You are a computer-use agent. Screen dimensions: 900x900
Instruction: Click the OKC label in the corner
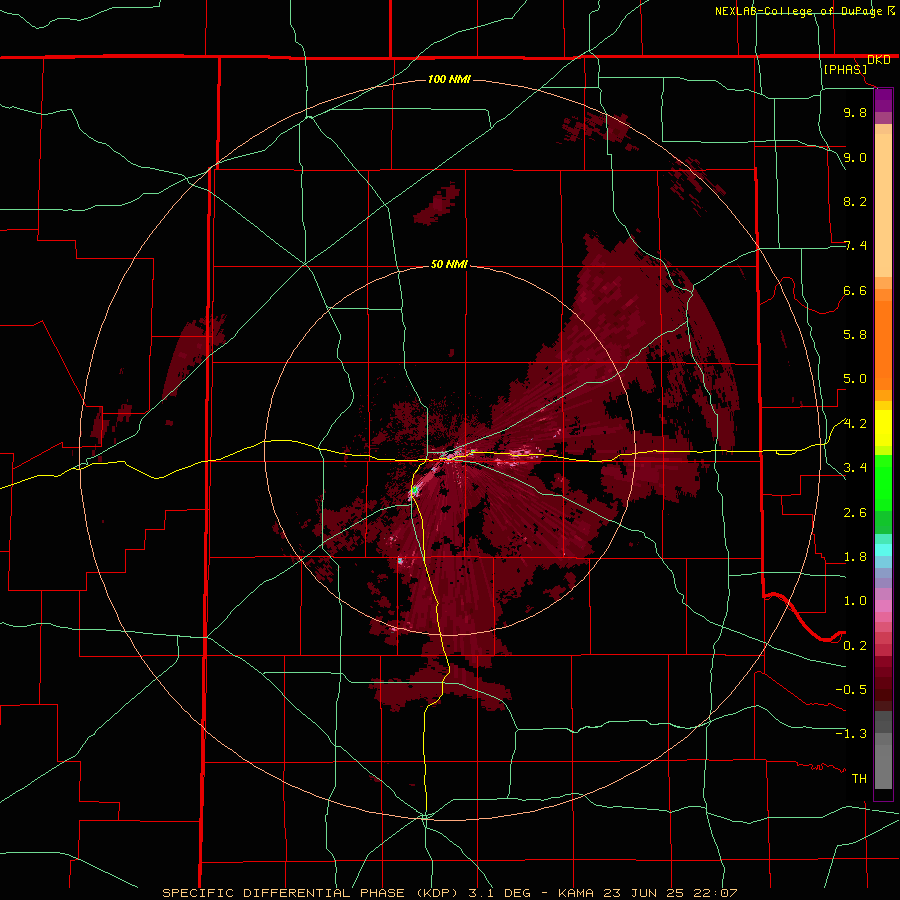point(879,60)
